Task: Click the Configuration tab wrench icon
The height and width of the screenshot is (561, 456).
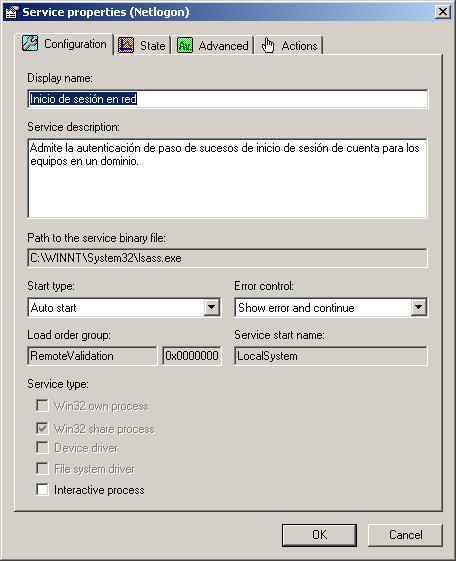Action: (30, 44)
